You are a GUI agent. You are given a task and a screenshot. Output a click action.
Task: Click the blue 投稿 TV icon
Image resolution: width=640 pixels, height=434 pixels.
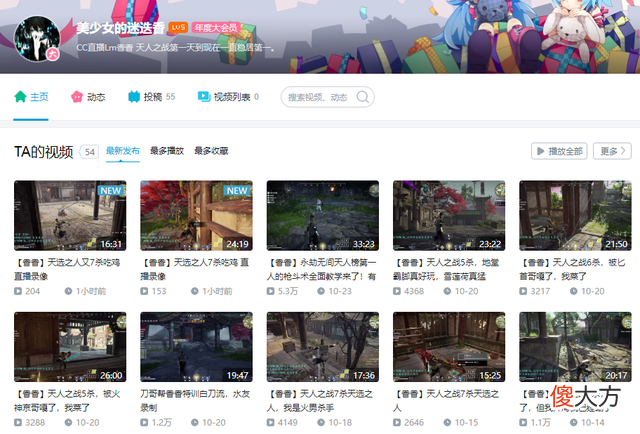(134, 97)
